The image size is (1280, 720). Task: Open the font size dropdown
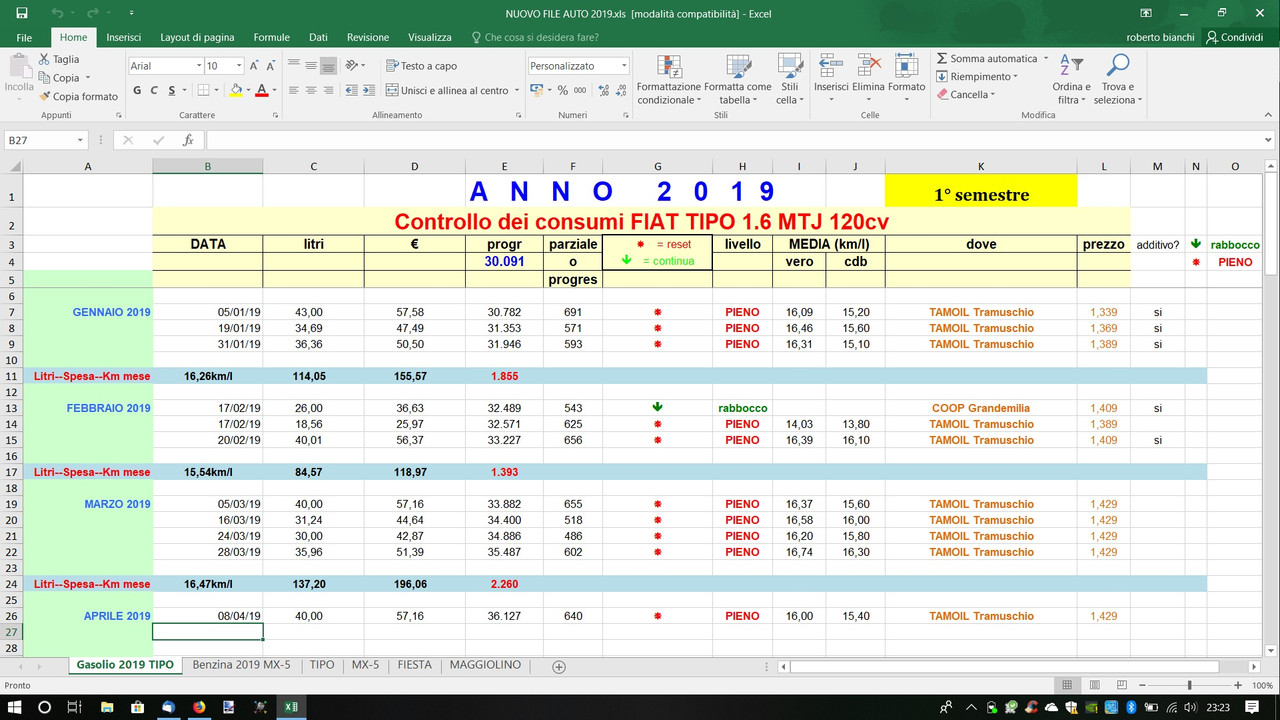[x=238, y=66]
